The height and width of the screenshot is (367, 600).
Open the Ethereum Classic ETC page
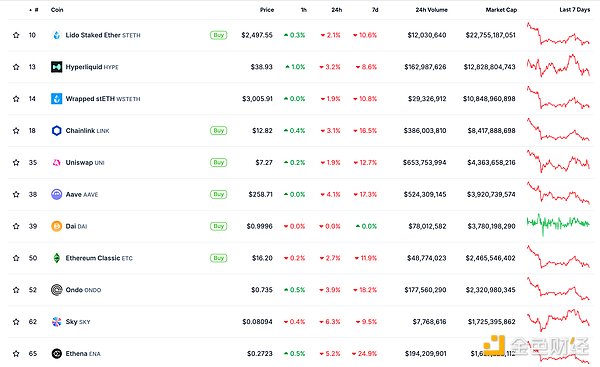point(99,258)
